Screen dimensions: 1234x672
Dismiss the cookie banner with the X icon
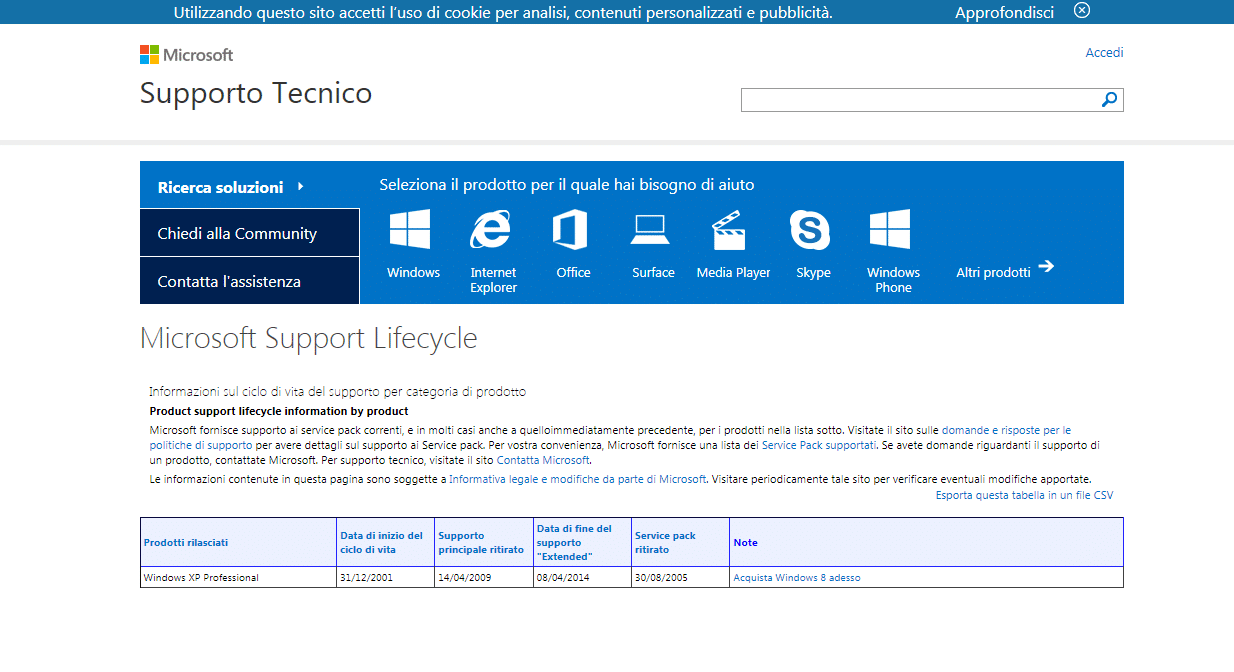(x=1082, y=10)
